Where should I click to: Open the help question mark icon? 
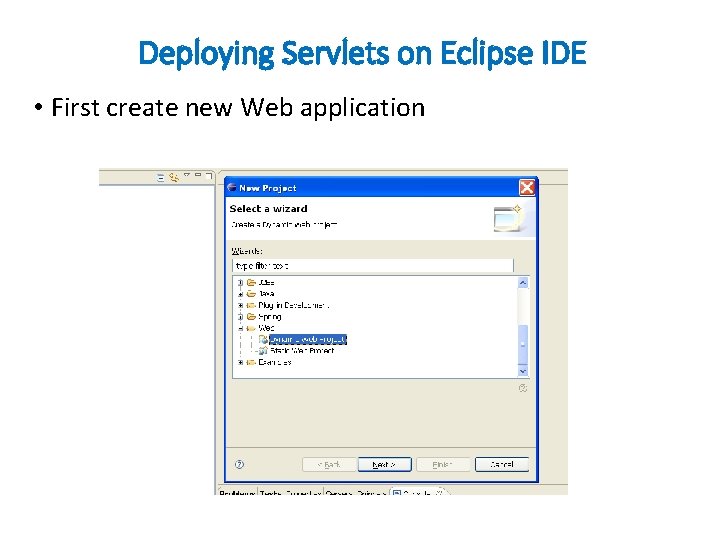pyautogui.click(x=239, y=464)
